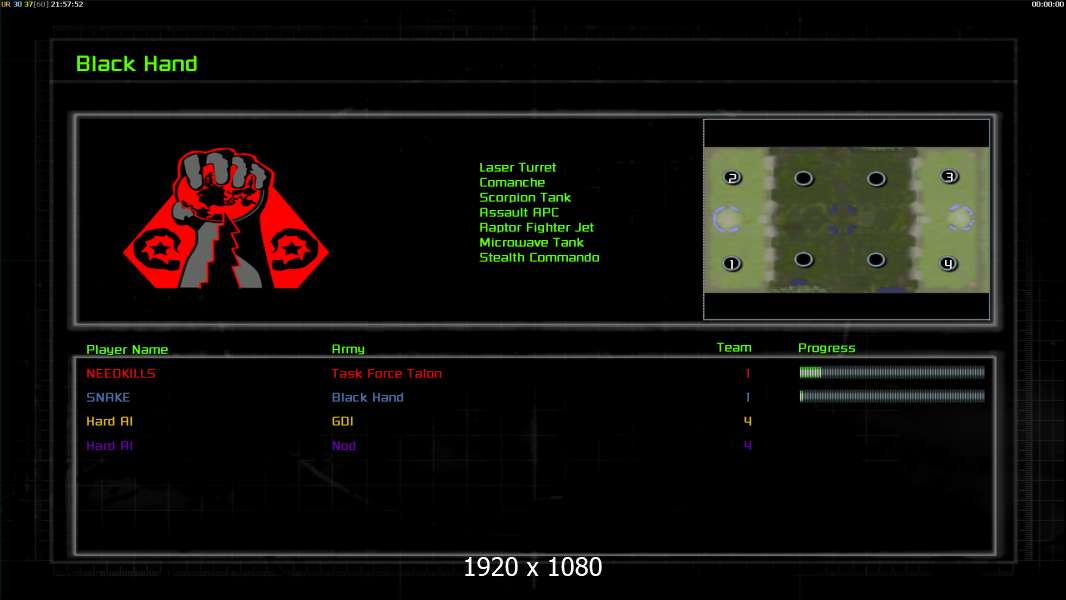Select the yellow Hard AI player
Viewport: 1066px width, 600px height.
coord(109,421)
